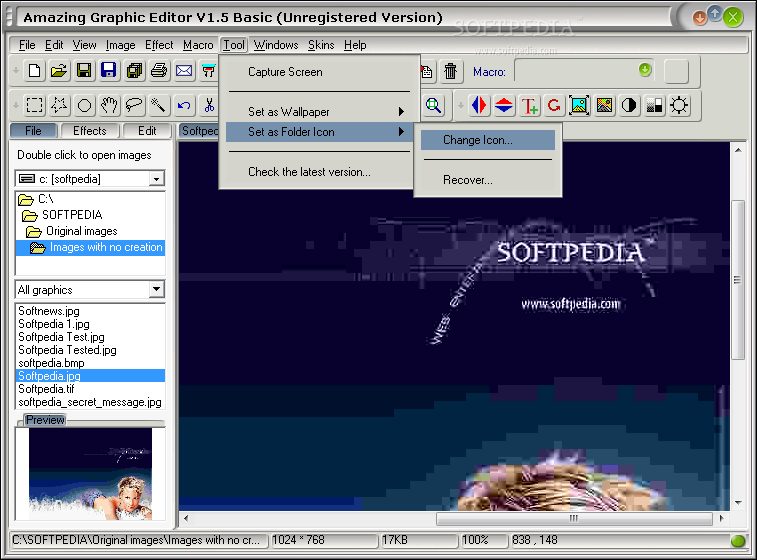Click the Zoom magnifier icon
Image resolution: width=757 pixels, height=560 pixels.
[434, 105]
